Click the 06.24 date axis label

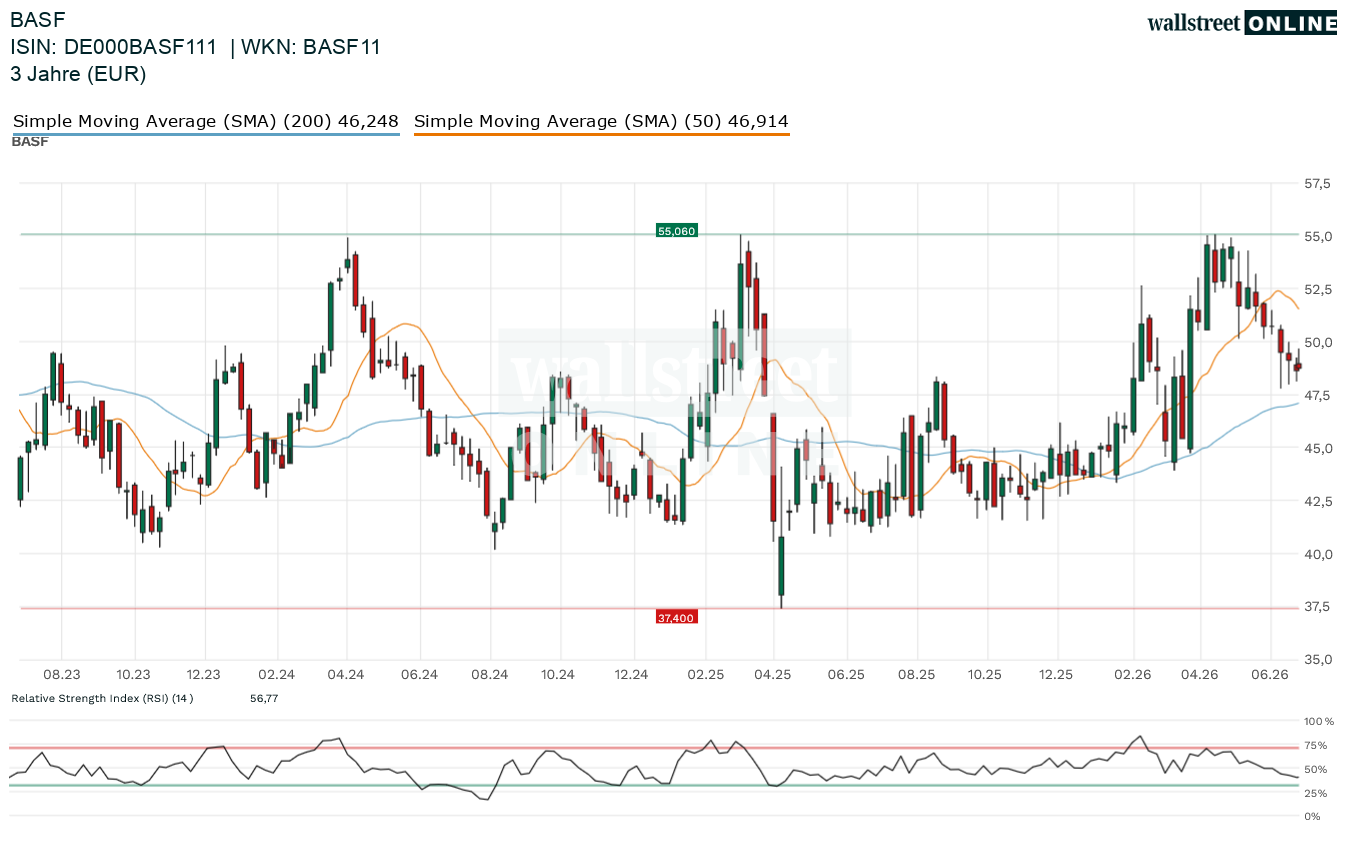(420, 675)
